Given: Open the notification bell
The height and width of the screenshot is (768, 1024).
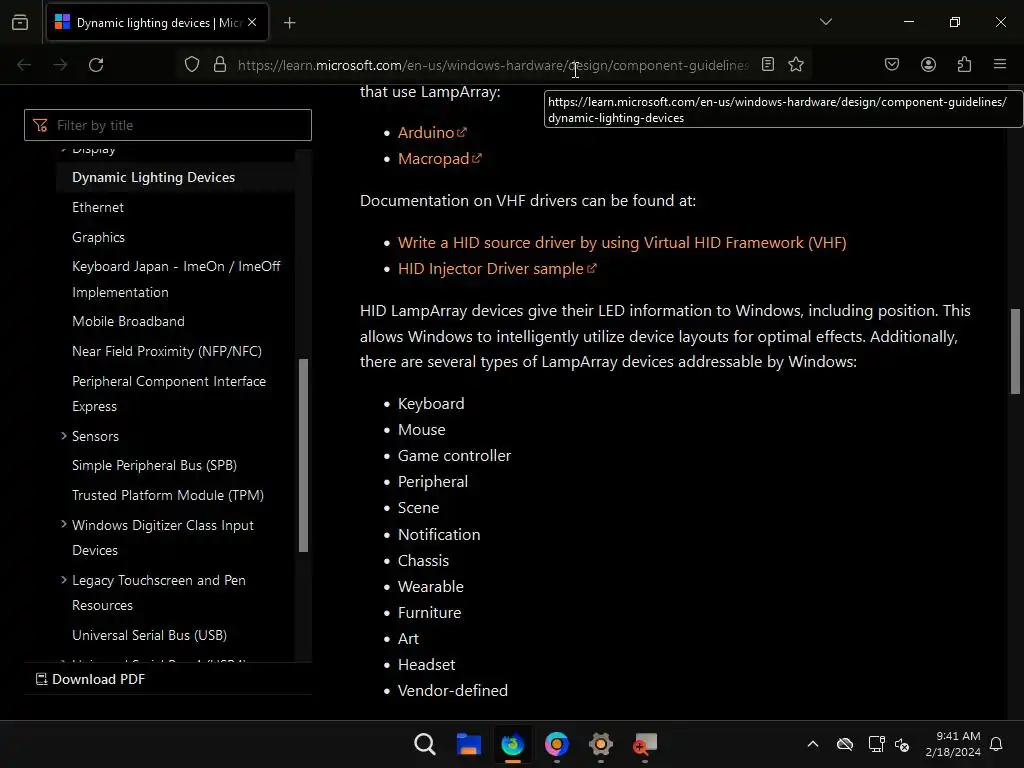Looking at the screenshot, I should [996, 744].
